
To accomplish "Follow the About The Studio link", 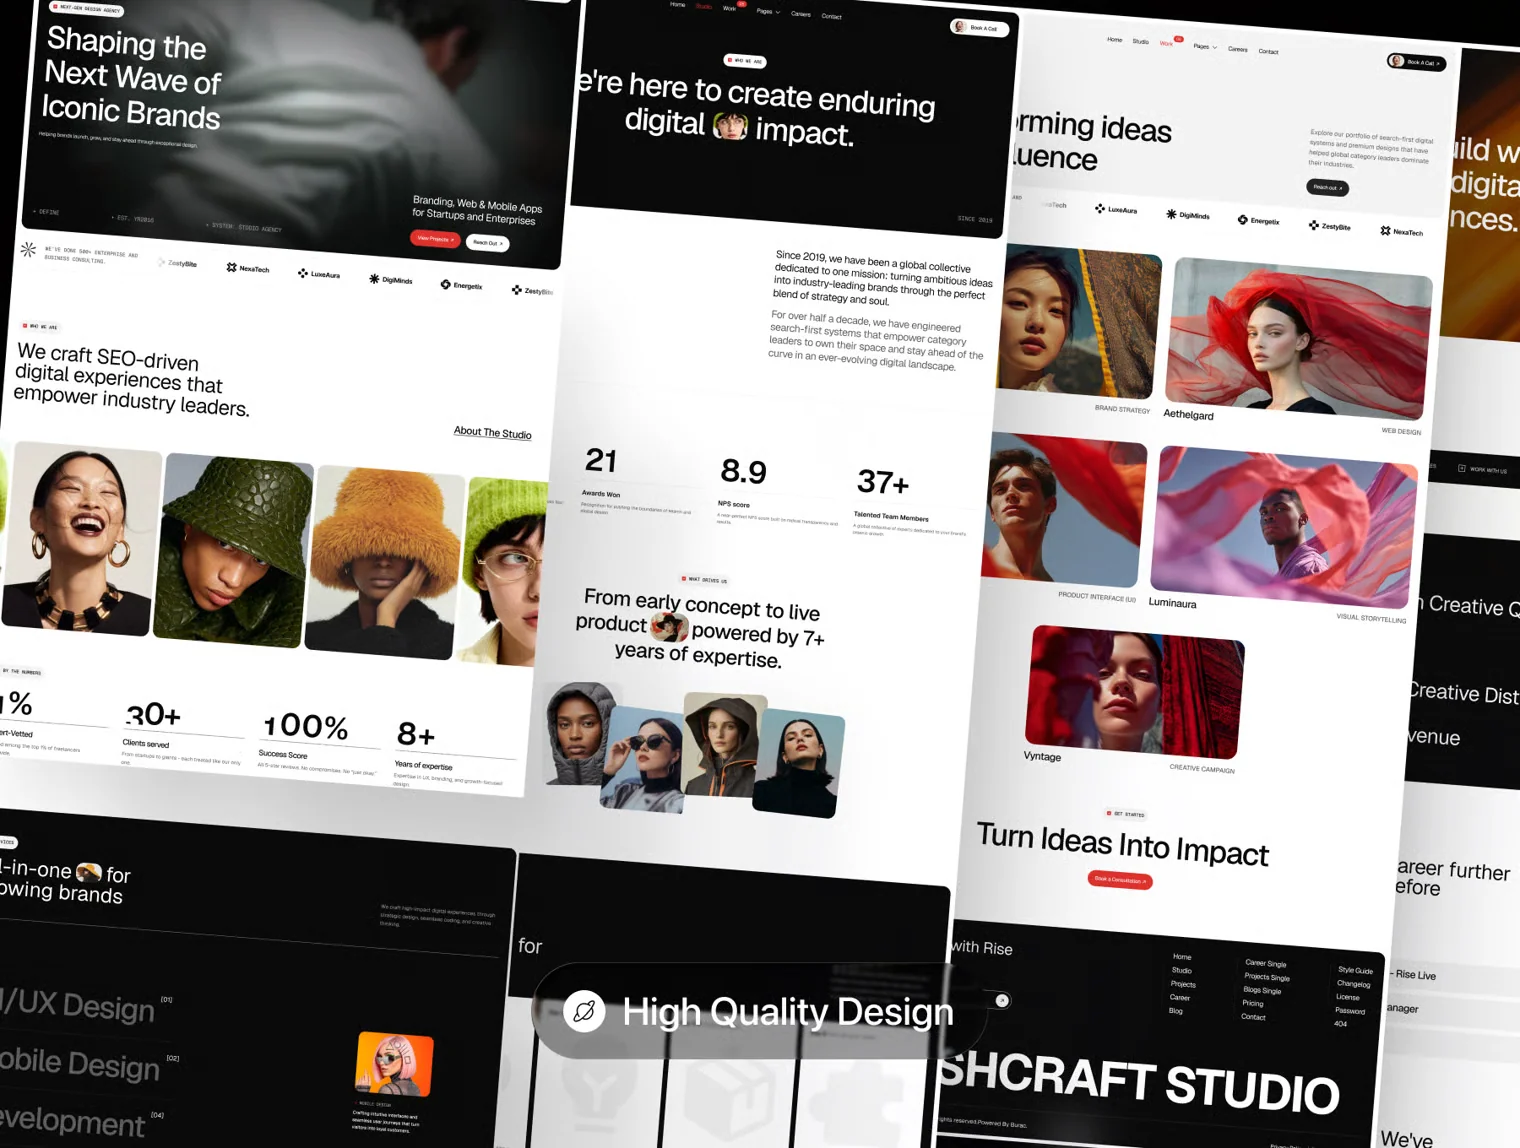I will click(x=493, y=432).
